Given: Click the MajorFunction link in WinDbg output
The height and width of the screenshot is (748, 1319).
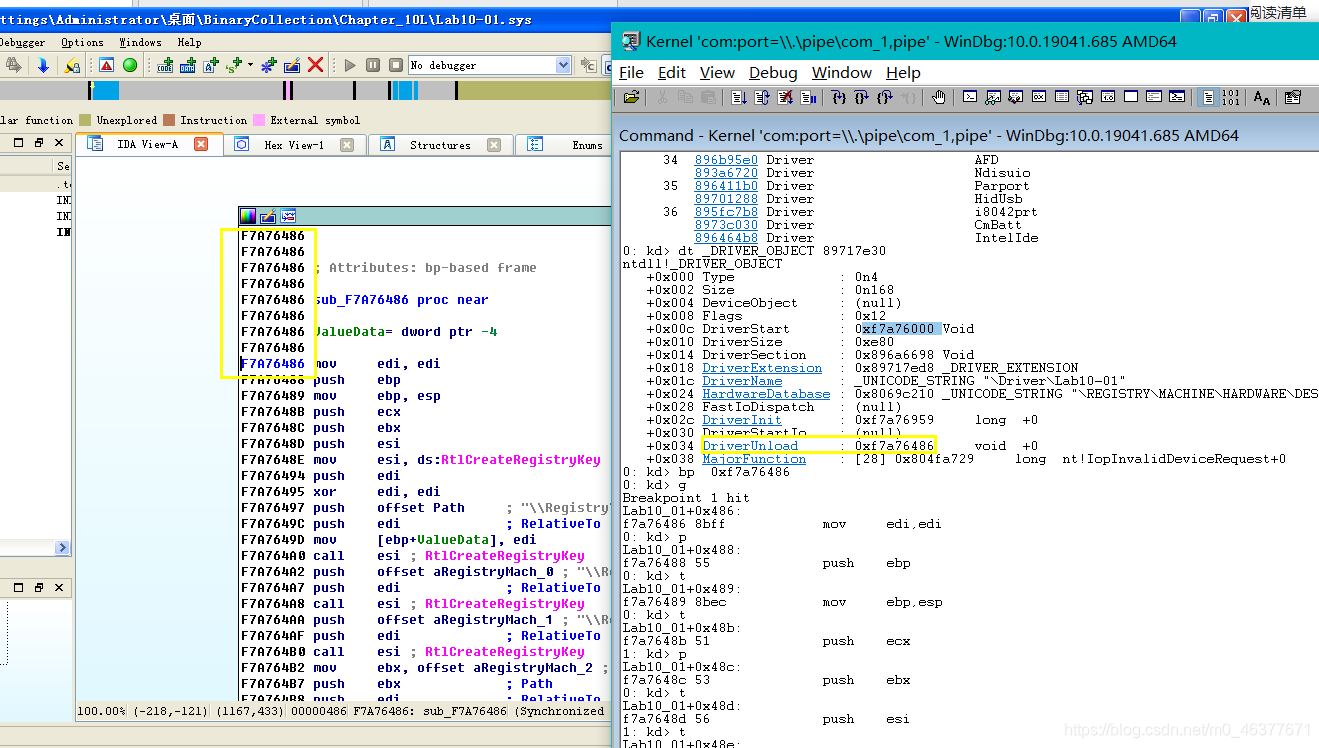Looking at the screenshot, I should pos(754,459).
